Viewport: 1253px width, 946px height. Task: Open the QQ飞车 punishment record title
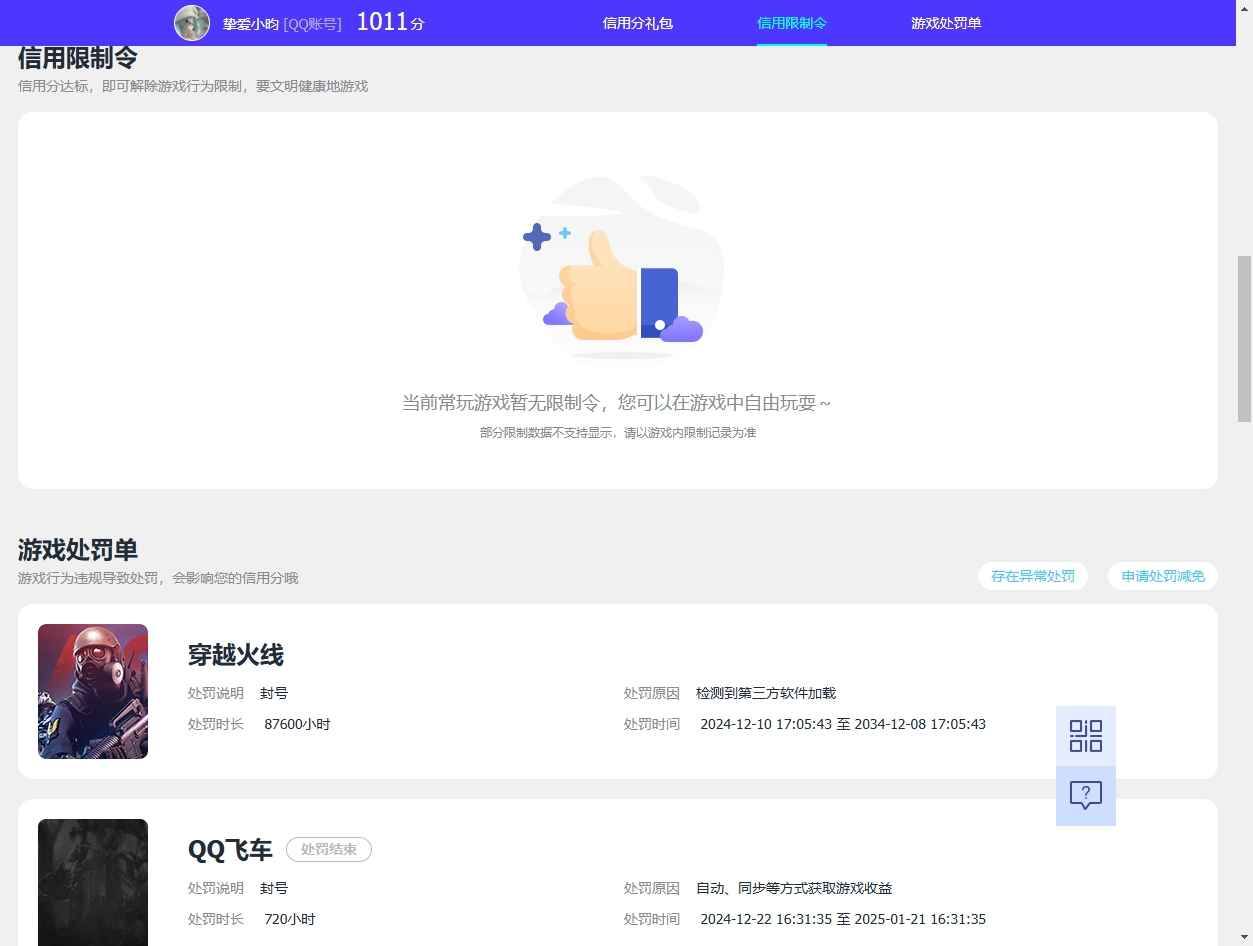(x=229, y=850)
